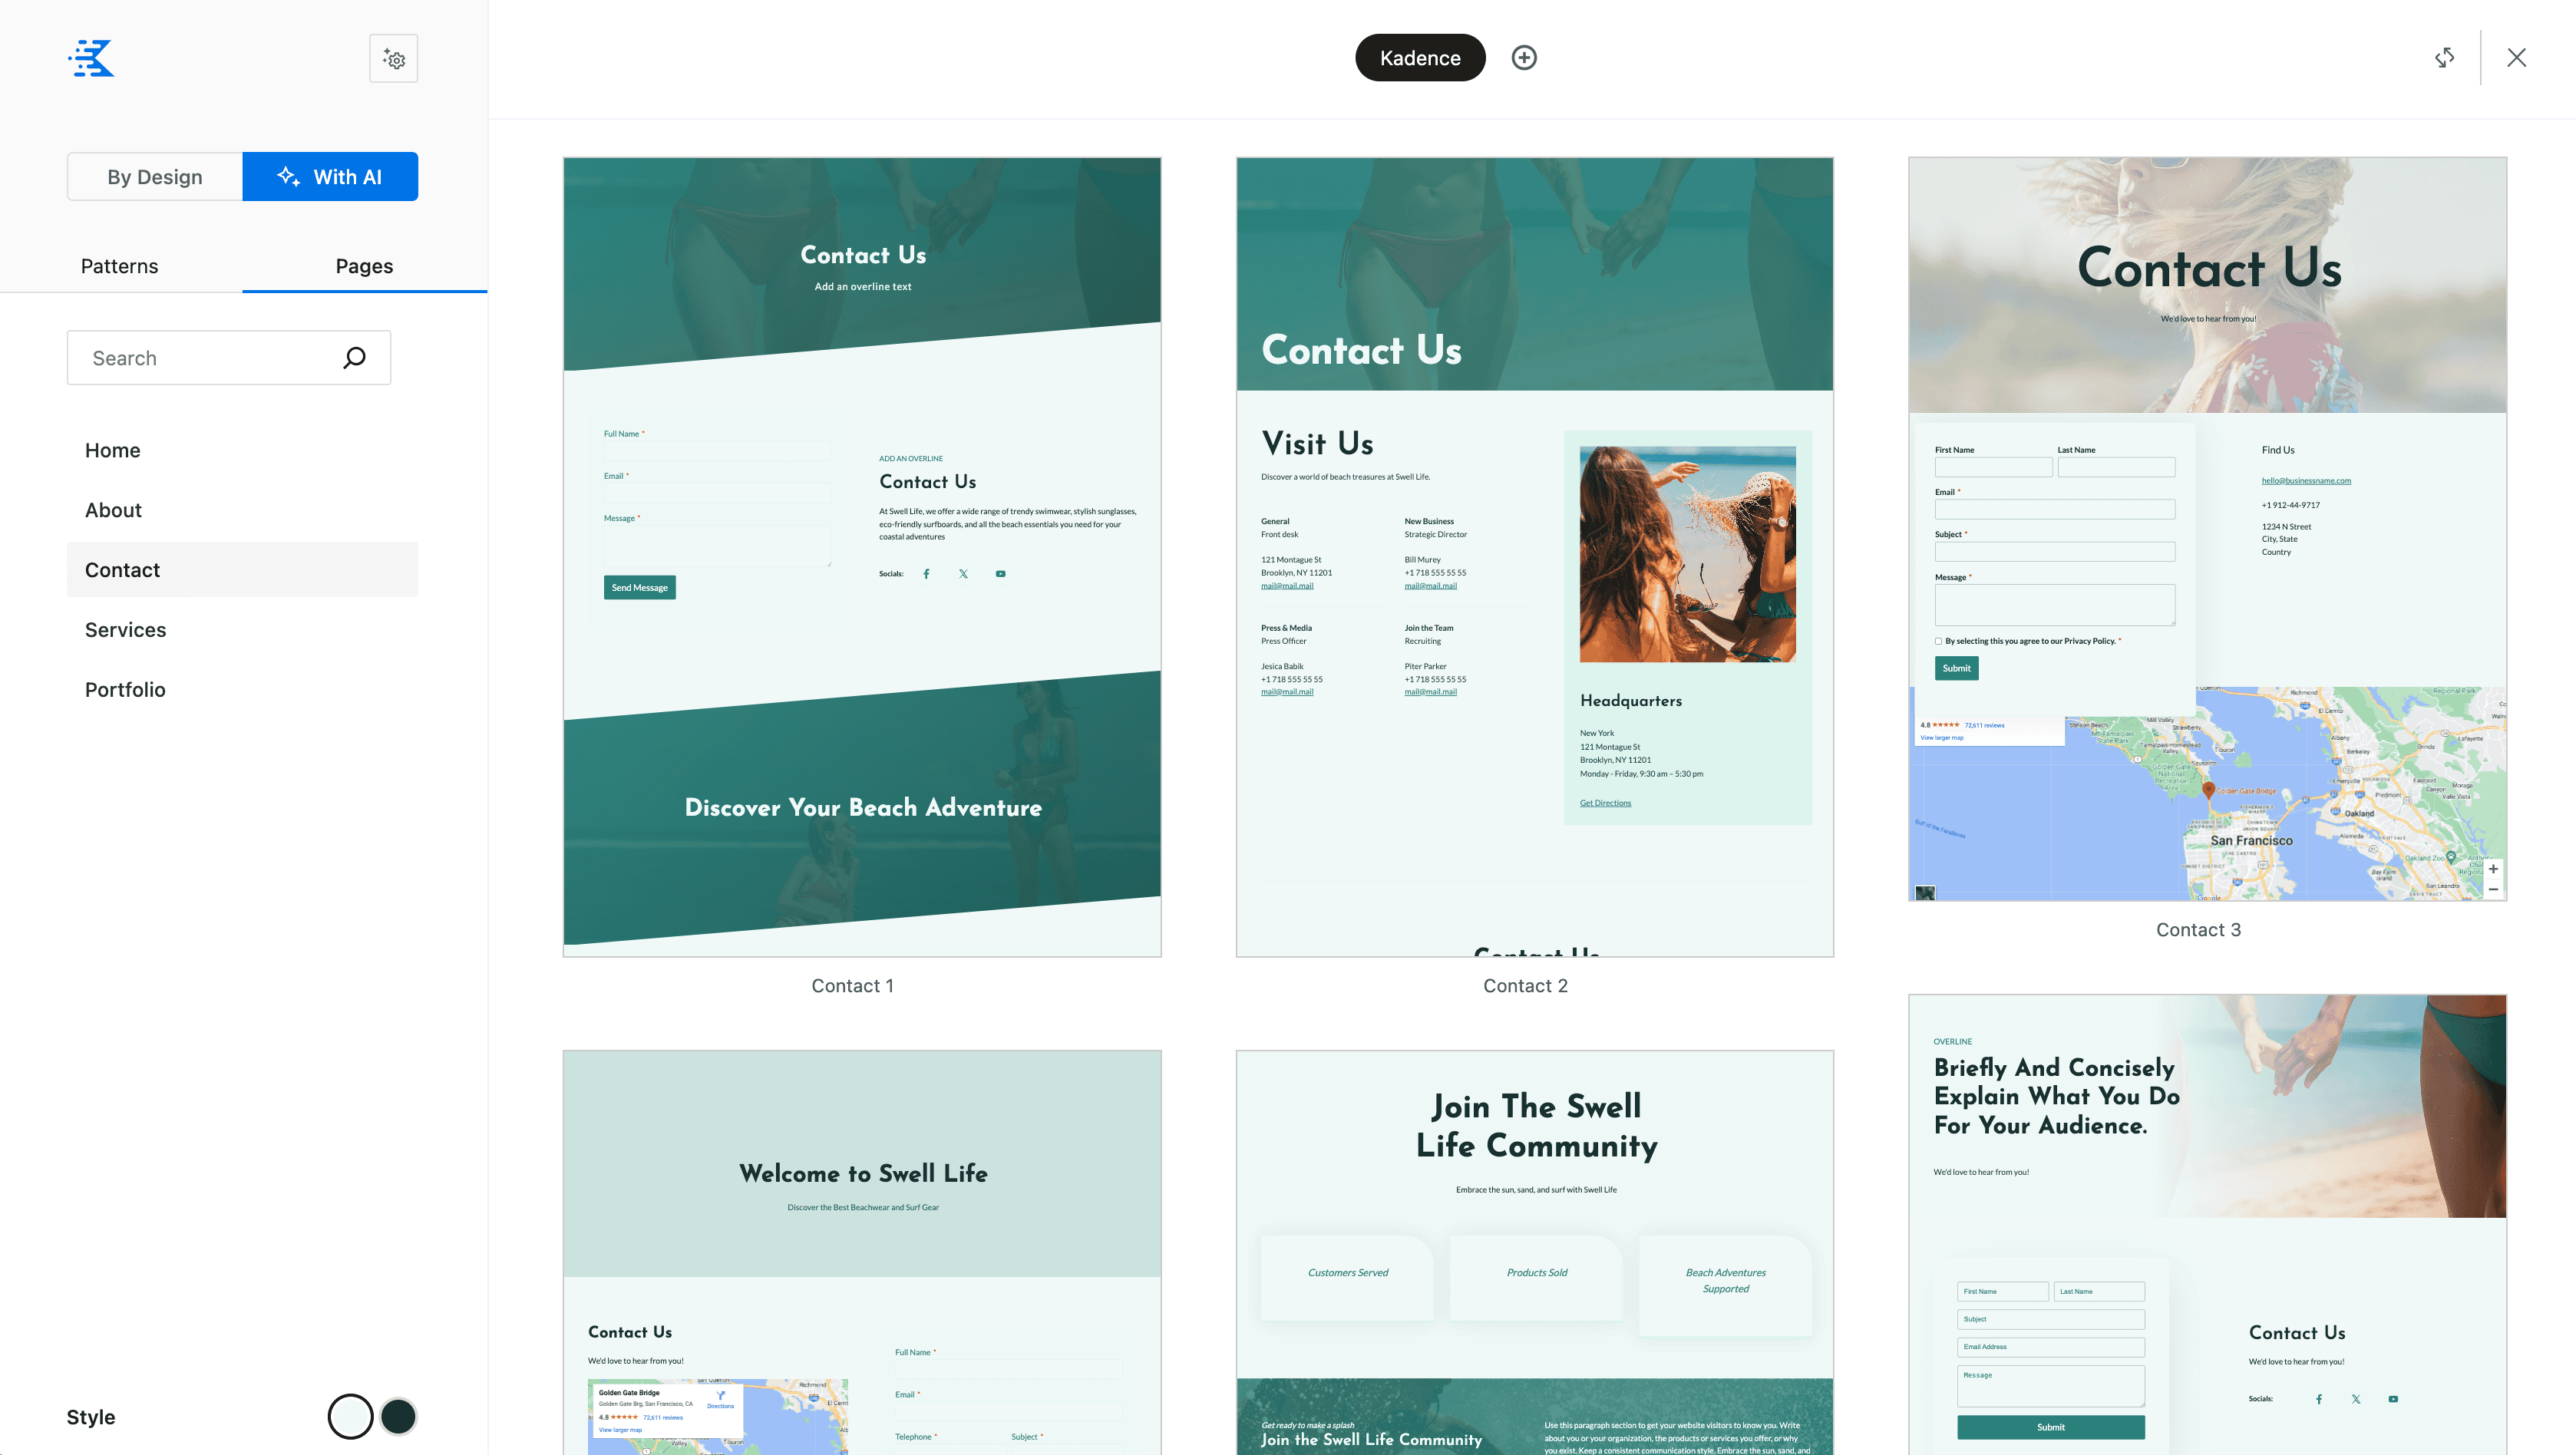Viewport: 2576px width, 1455px height.
Task: Click the Contact menu item in sidebar
Action: click(122, 569)
